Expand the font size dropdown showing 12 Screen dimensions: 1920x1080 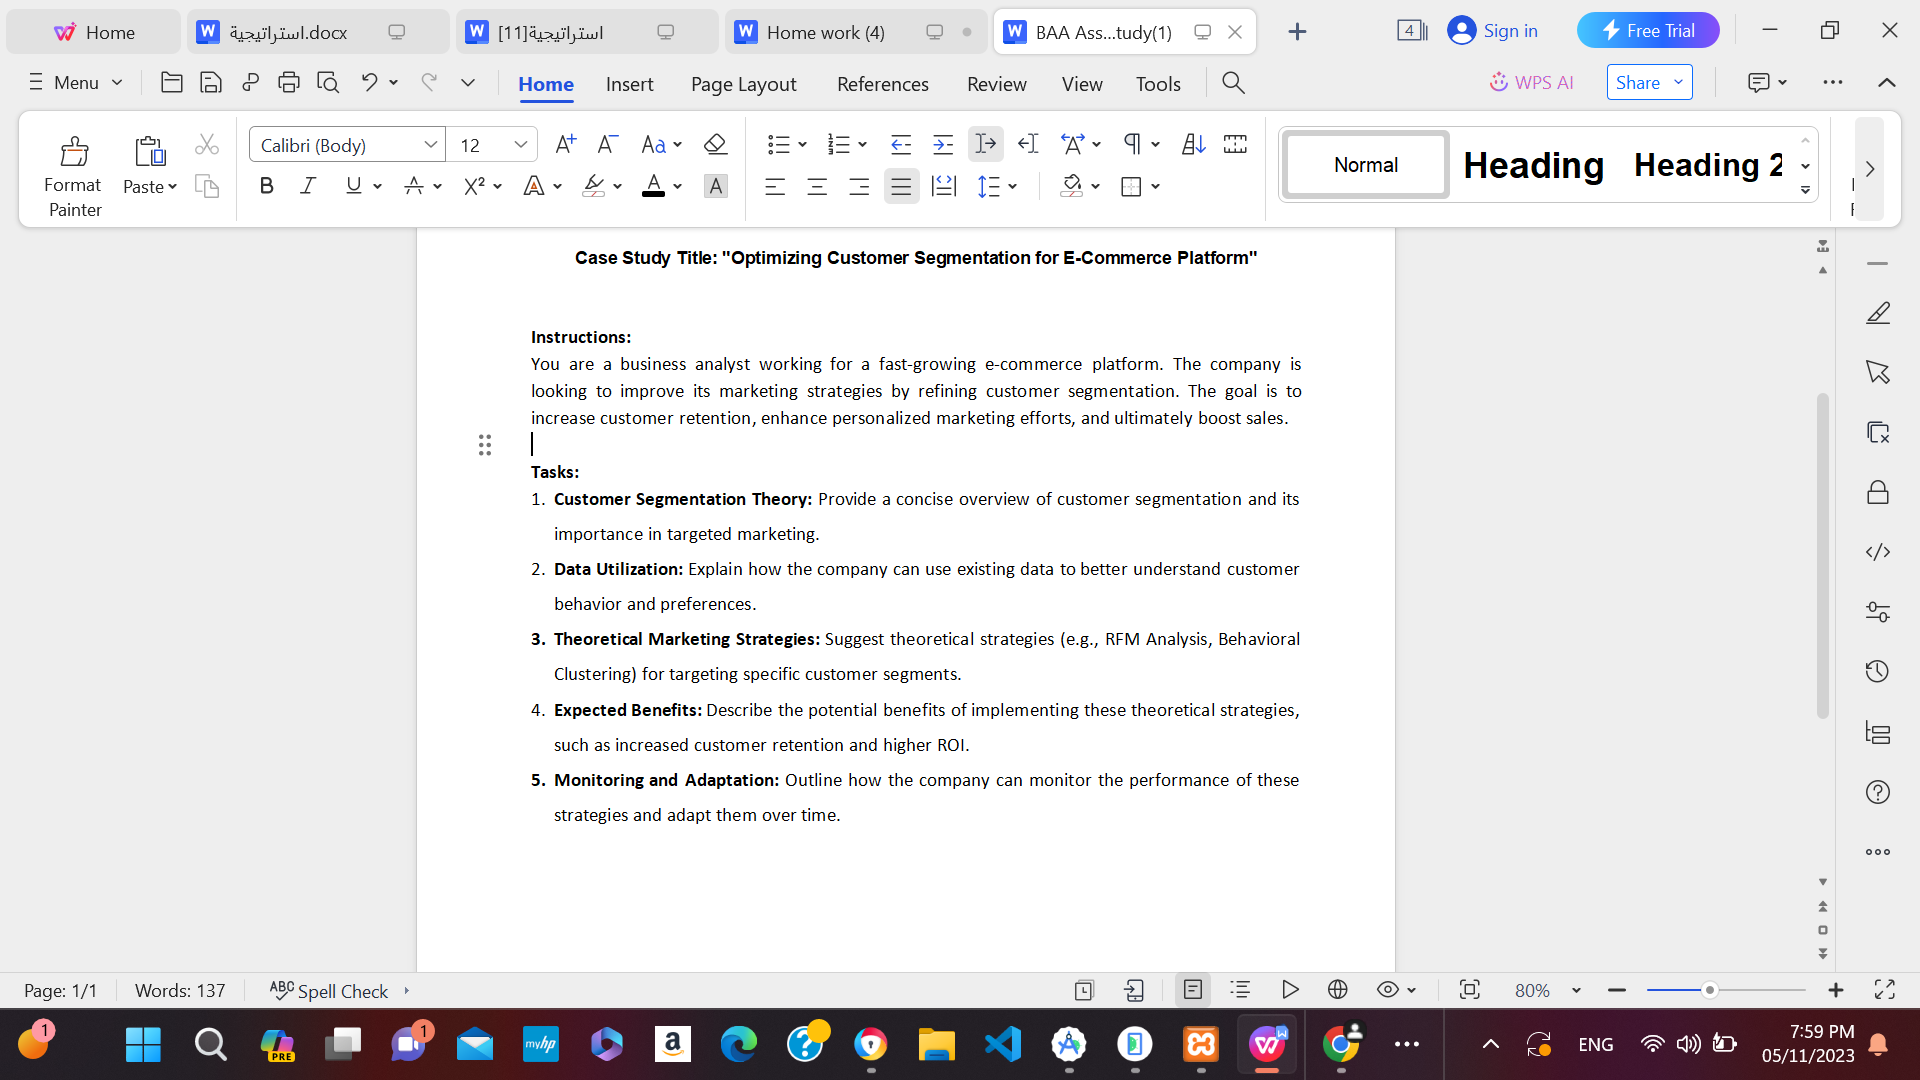[x=521, y=144]
